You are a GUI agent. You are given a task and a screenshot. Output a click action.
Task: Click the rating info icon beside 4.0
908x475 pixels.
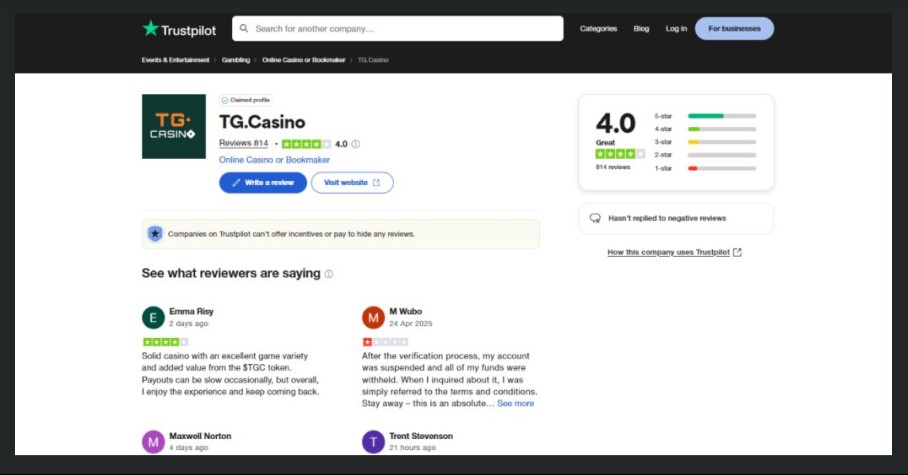pyautogui.click(x=356, y=144)
